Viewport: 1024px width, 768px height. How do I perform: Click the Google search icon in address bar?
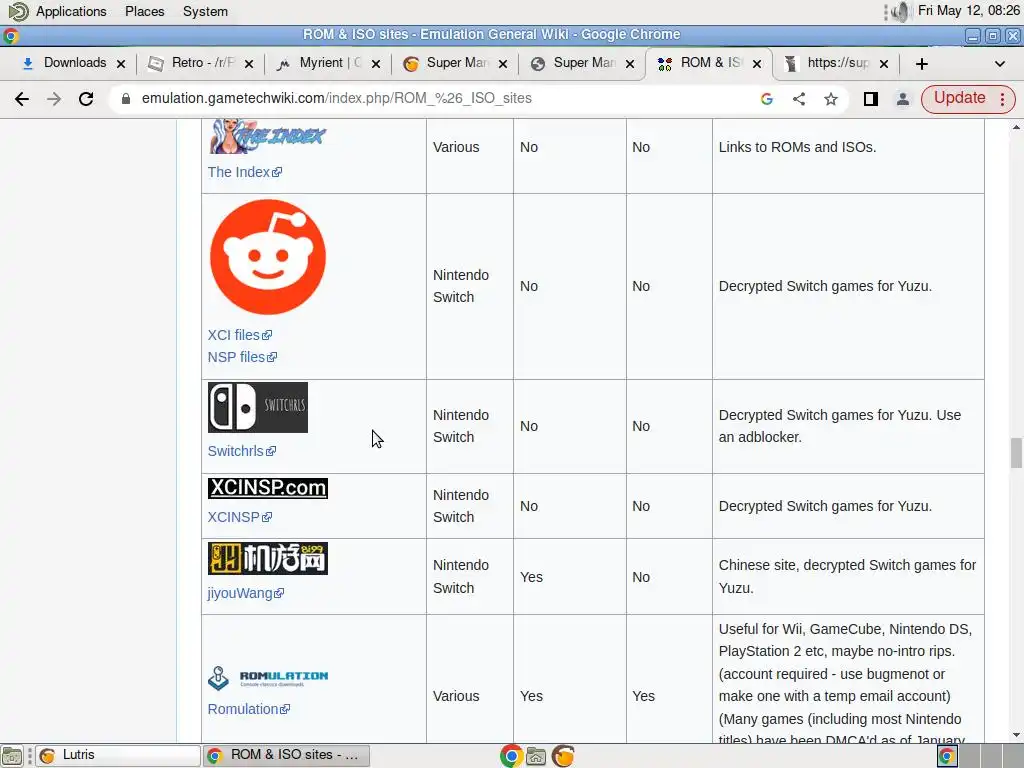pos(767,99)
